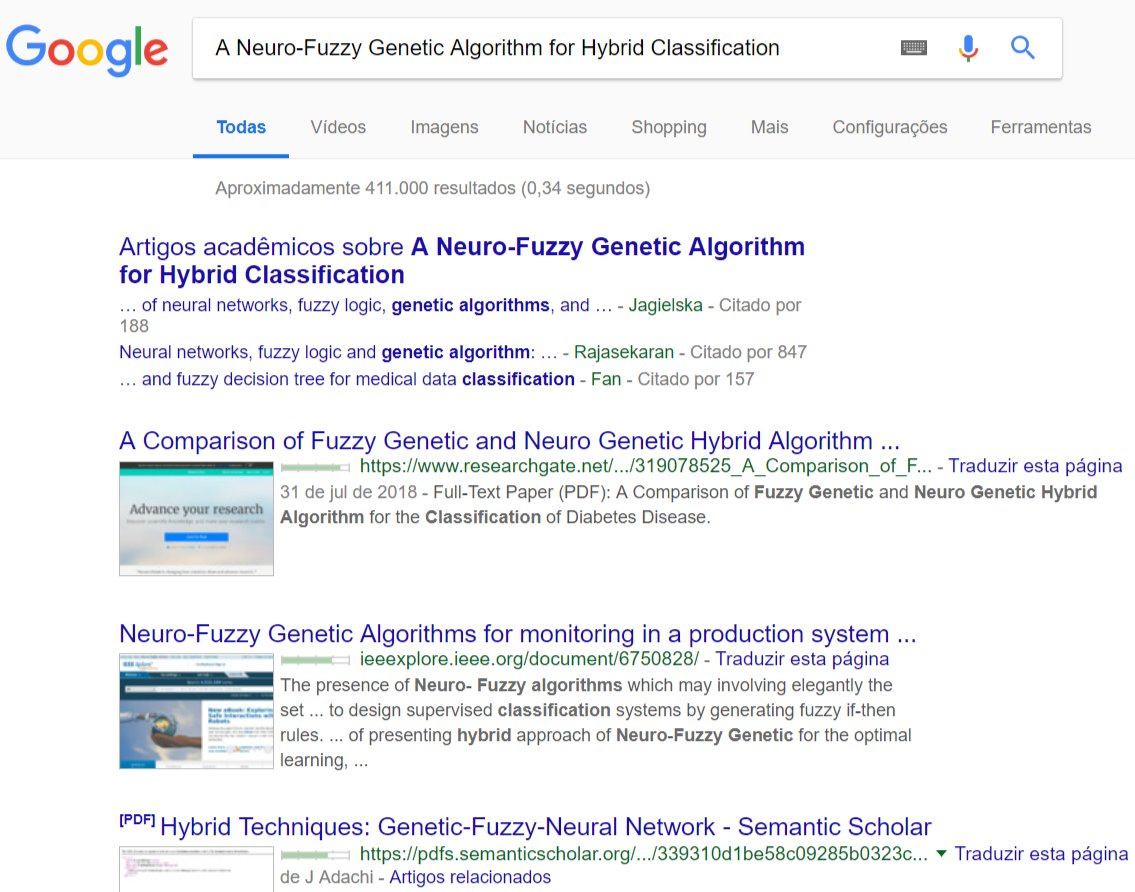Click the ieeexplore.ieee.org URL

tap(529, 660)
